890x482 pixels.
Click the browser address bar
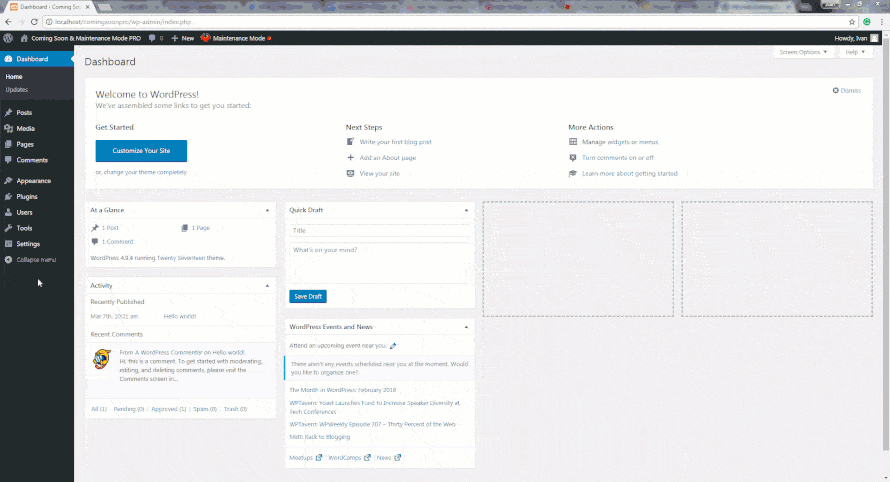coord(448,22)
